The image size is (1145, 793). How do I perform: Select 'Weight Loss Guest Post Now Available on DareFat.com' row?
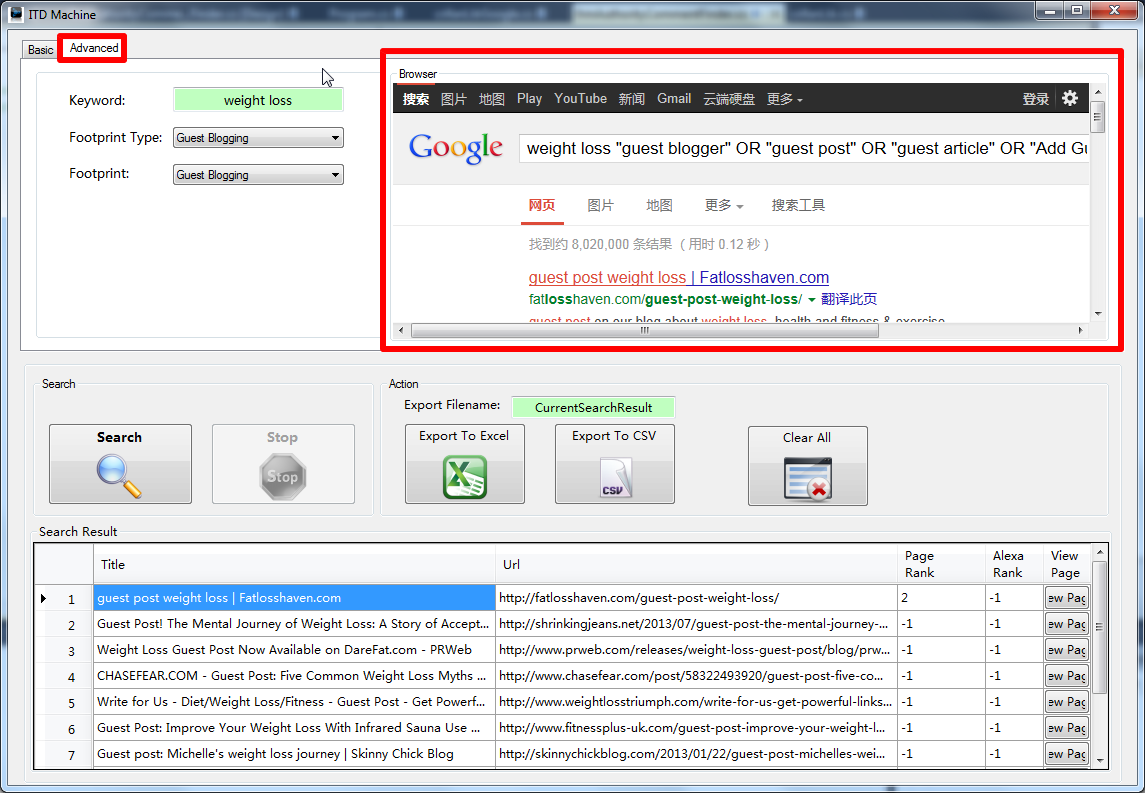[x=294, y=650]
